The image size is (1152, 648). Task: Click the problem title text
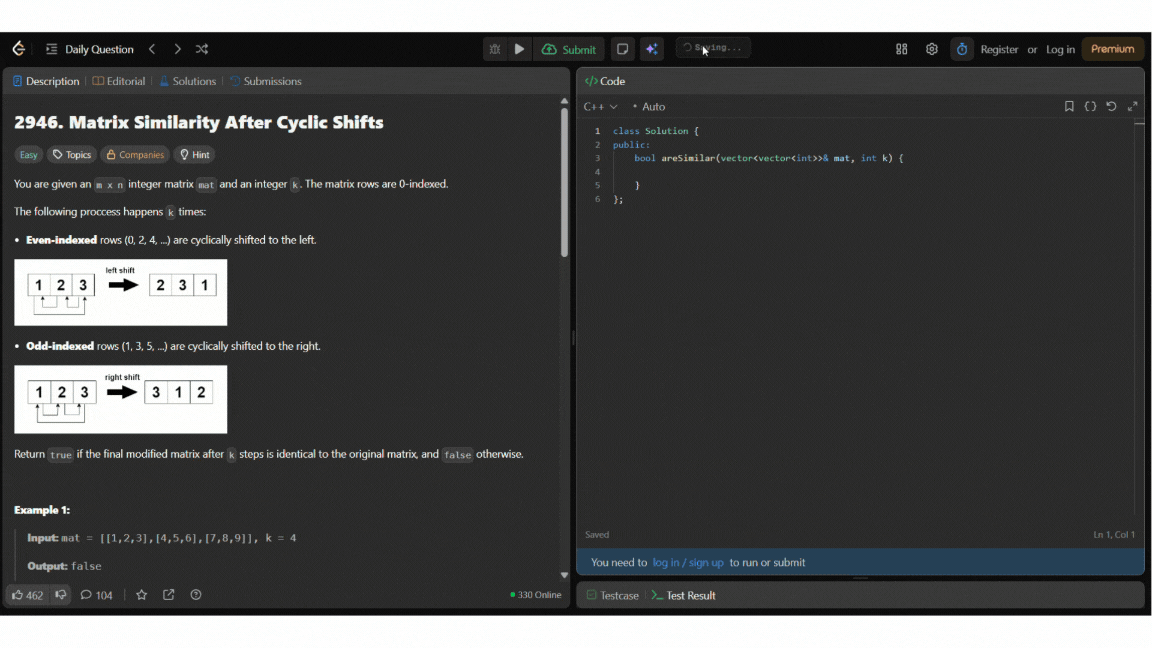click(x=198, y=122)
